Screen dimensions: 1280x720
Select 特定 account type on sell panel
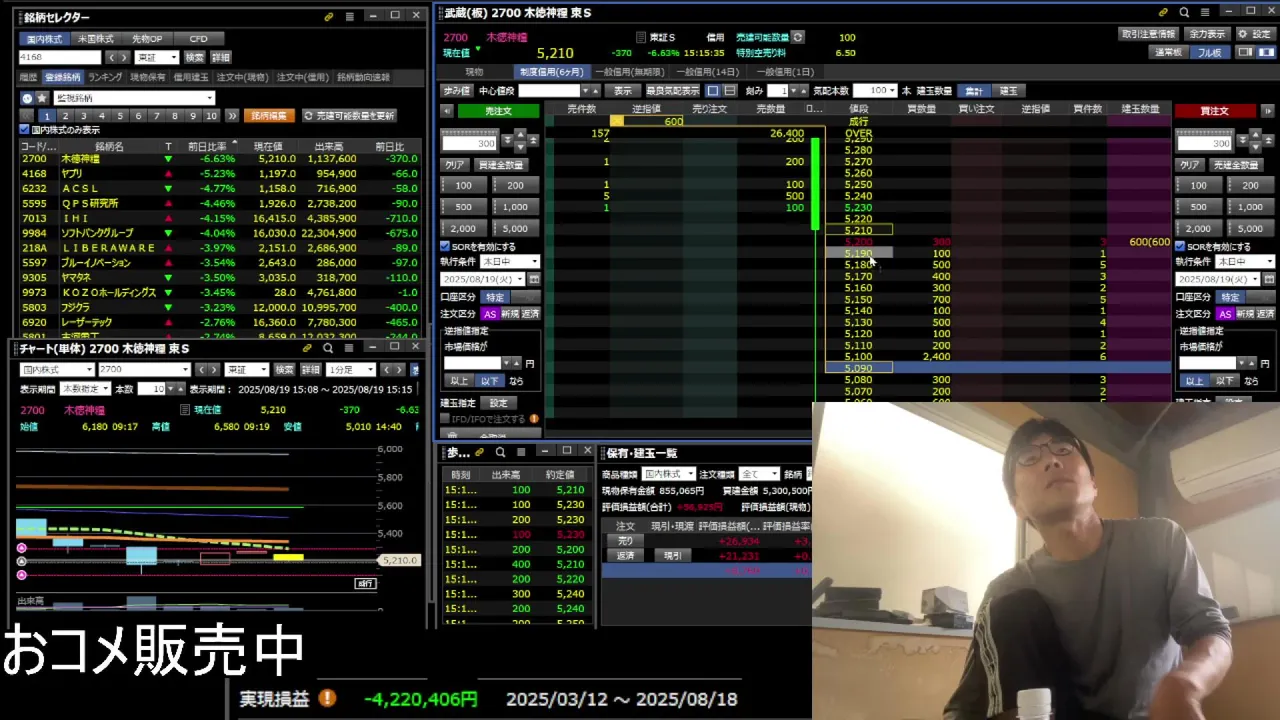coord(495,297)
